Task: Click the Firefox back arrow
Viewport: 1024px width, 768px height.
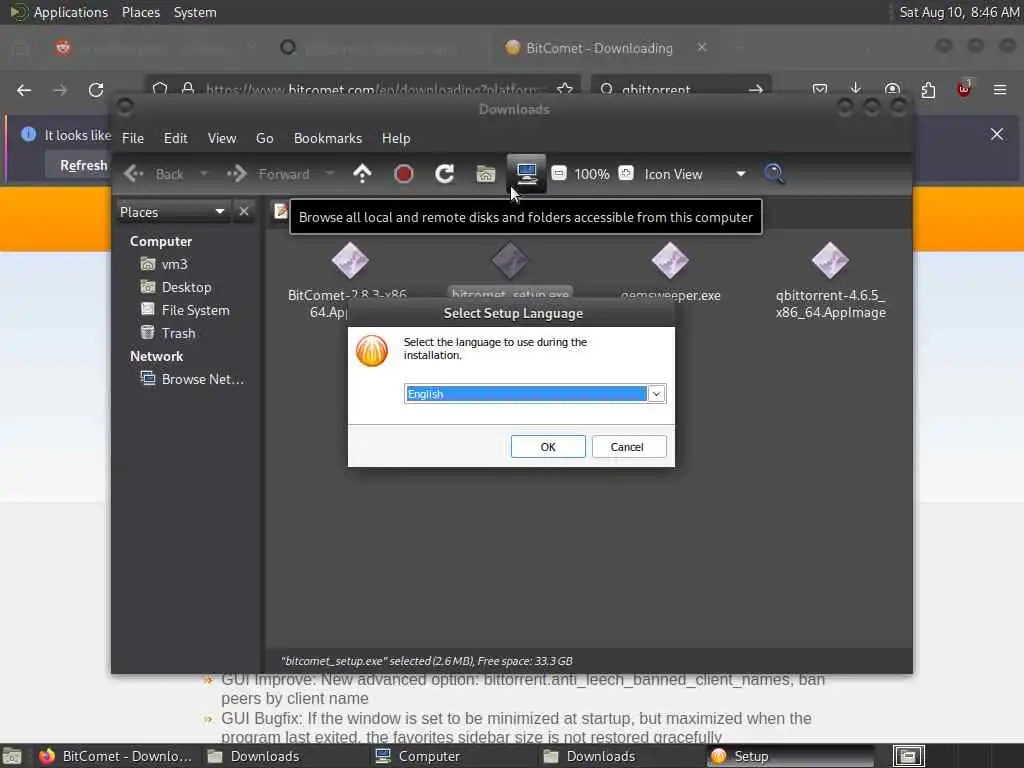Action: (x=24, y=90)
